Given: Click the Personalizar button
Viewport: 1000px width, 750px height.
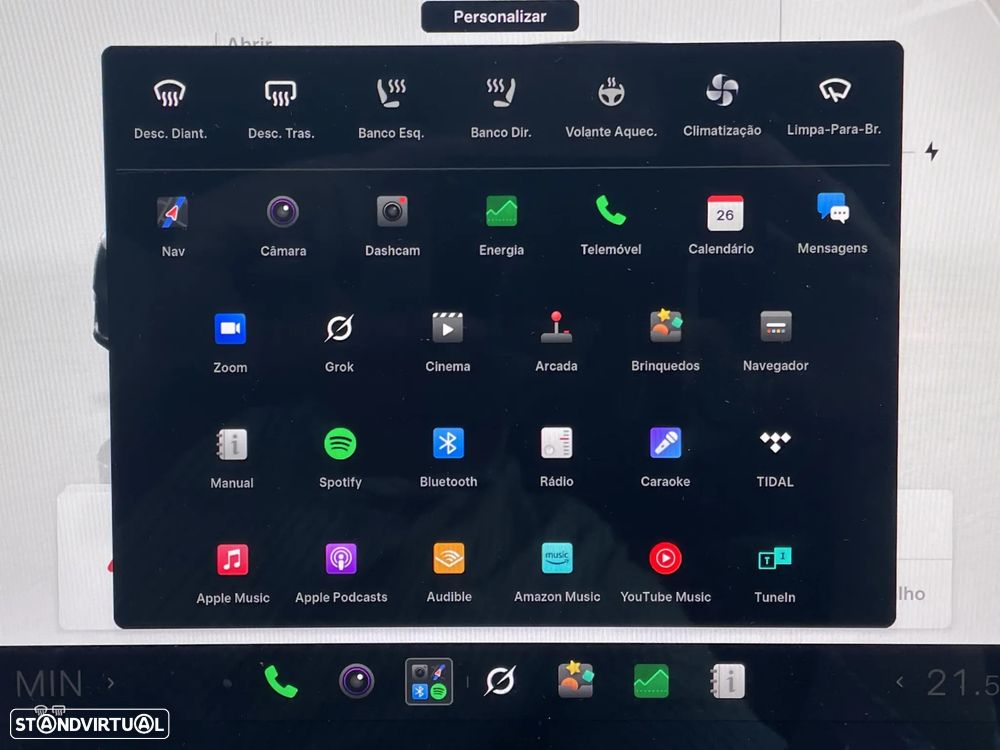Looking at the screenshot, I should coord(499,16).
